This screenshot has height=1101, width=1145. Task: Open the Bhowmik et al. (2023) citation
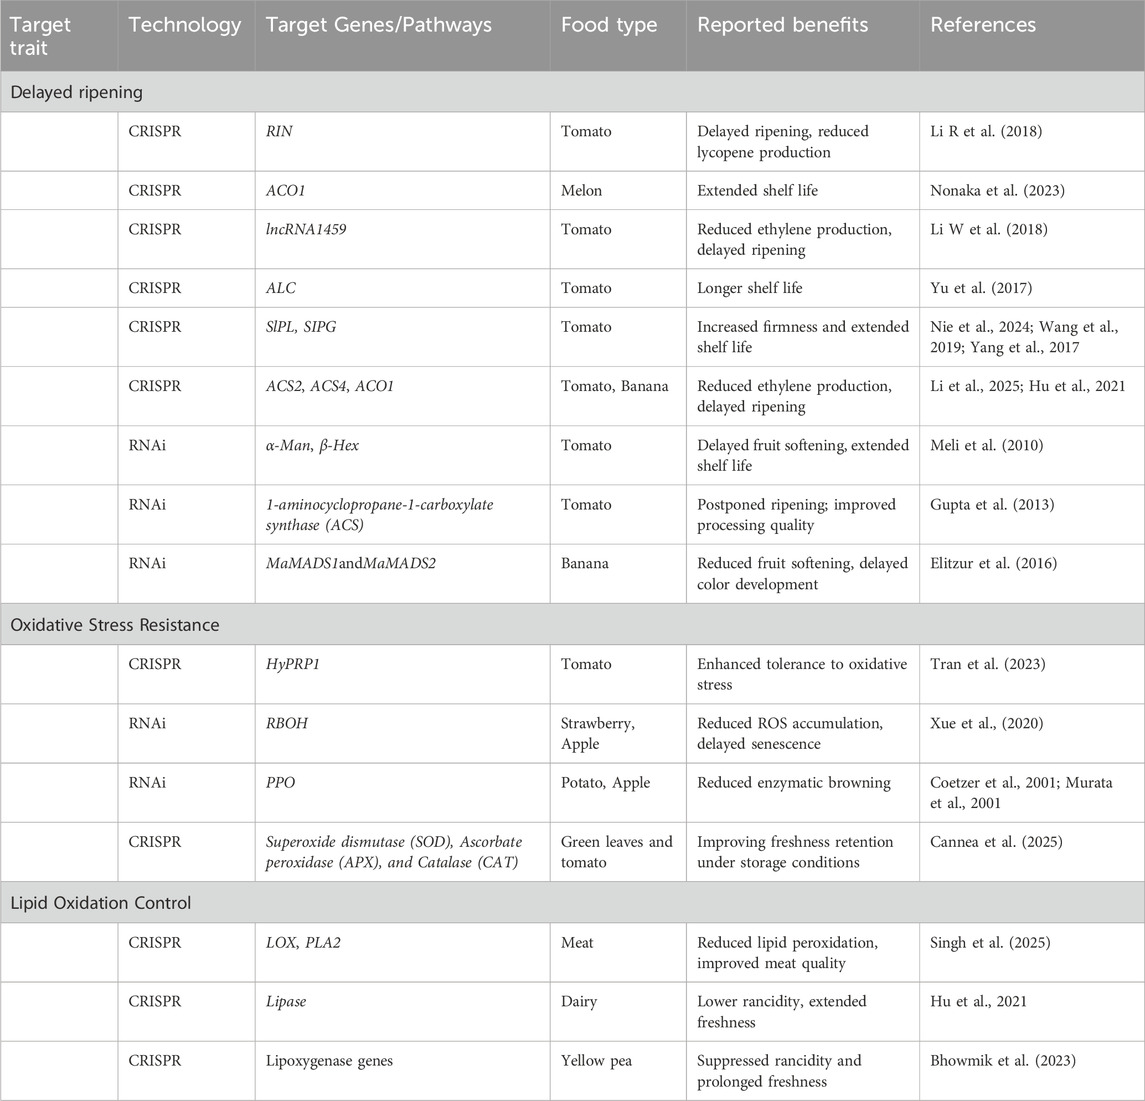point(1002,1060)
